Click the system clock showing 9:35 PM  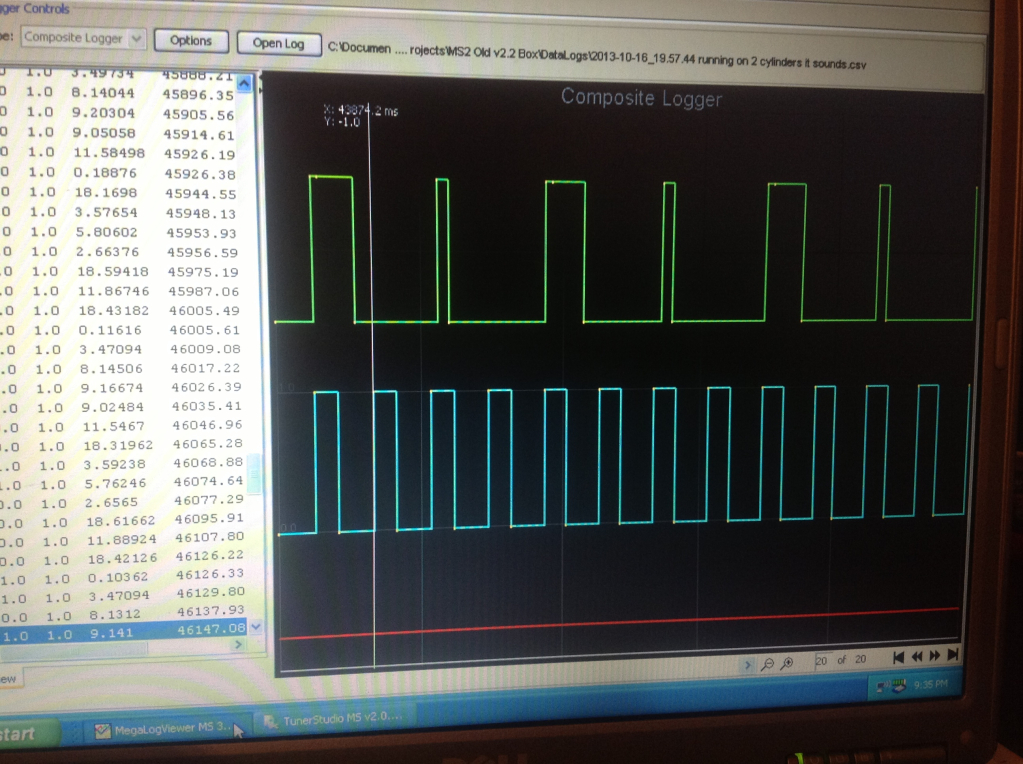tap(933, 686)
